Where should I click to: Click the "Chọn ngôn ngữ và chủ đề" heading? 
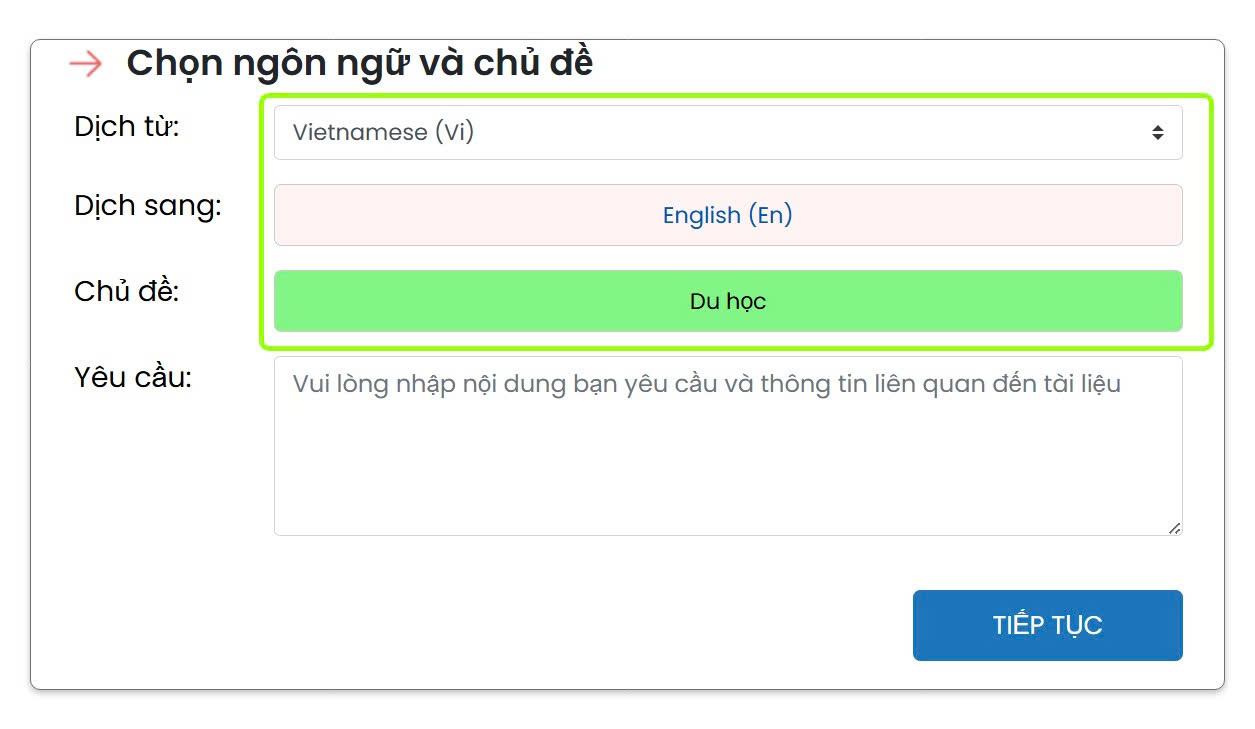tap(359, 63)
